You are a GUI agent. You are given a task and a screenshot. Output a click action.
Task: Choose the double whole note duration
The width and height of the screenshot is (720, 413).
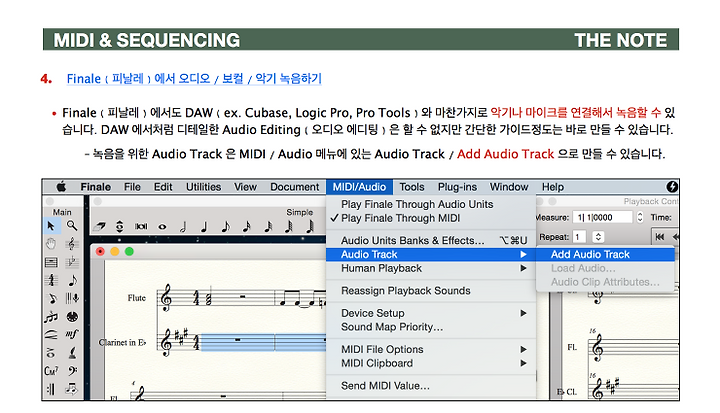click(141, 226)
